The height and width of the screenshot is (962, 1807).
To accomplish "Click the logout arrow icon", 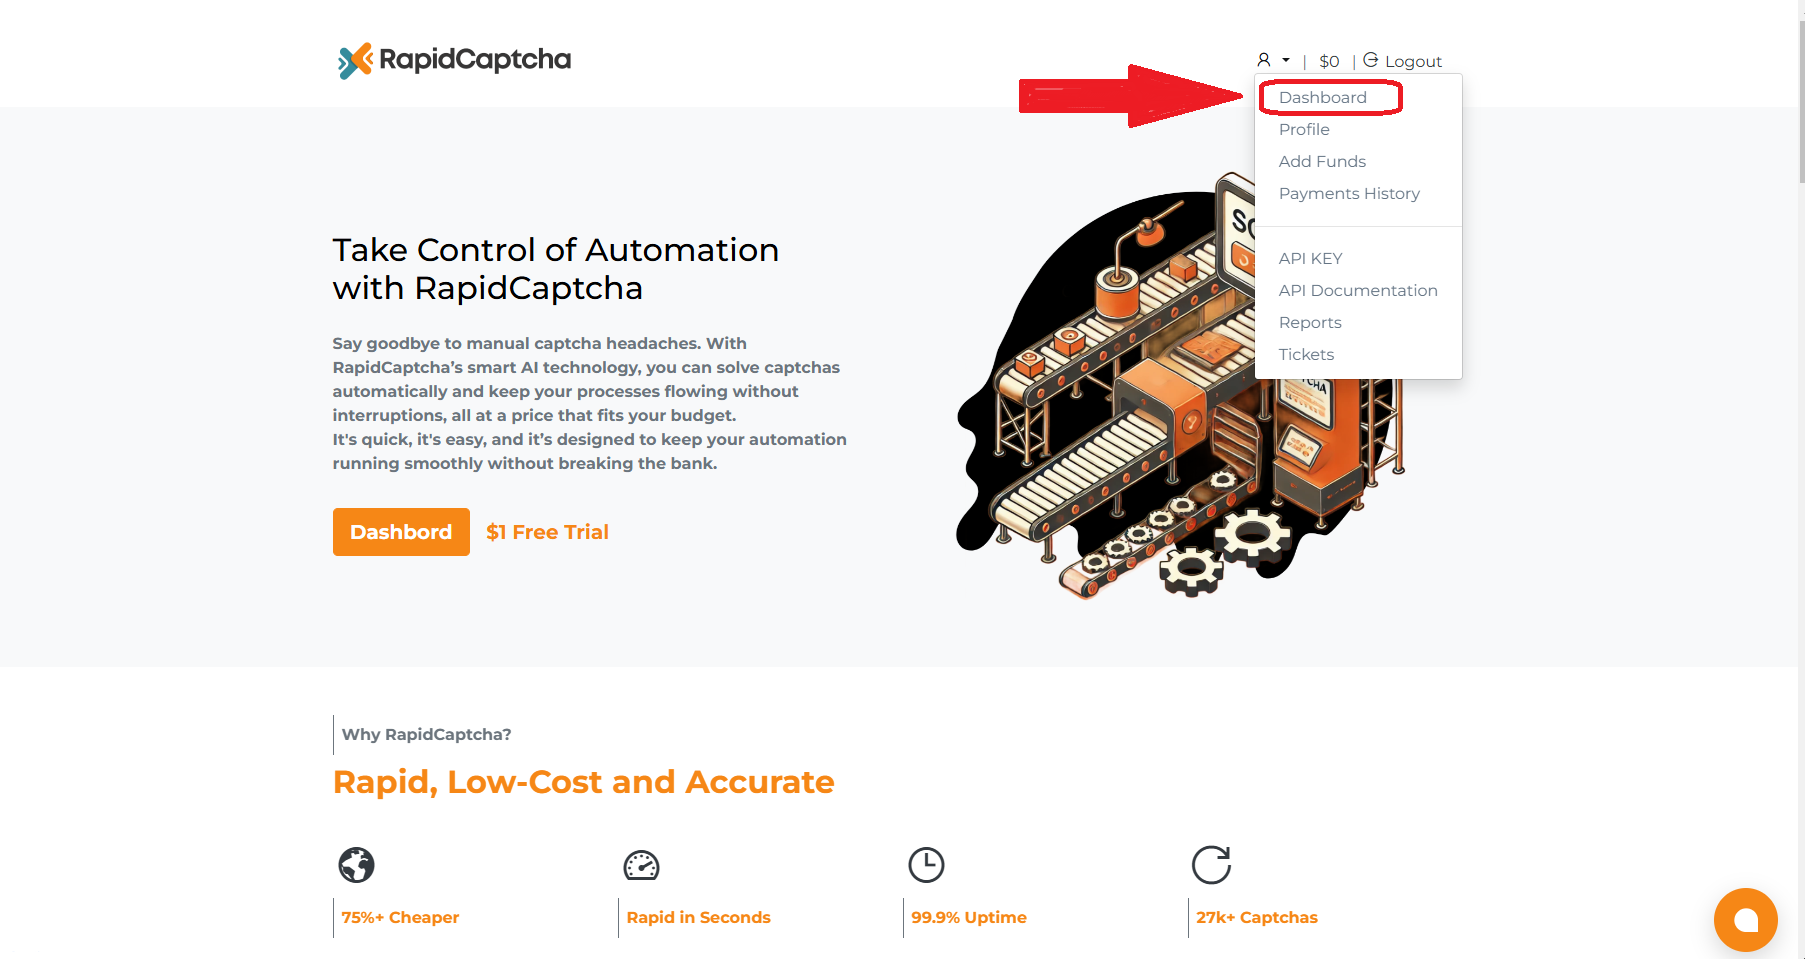I will (1371, 60).
